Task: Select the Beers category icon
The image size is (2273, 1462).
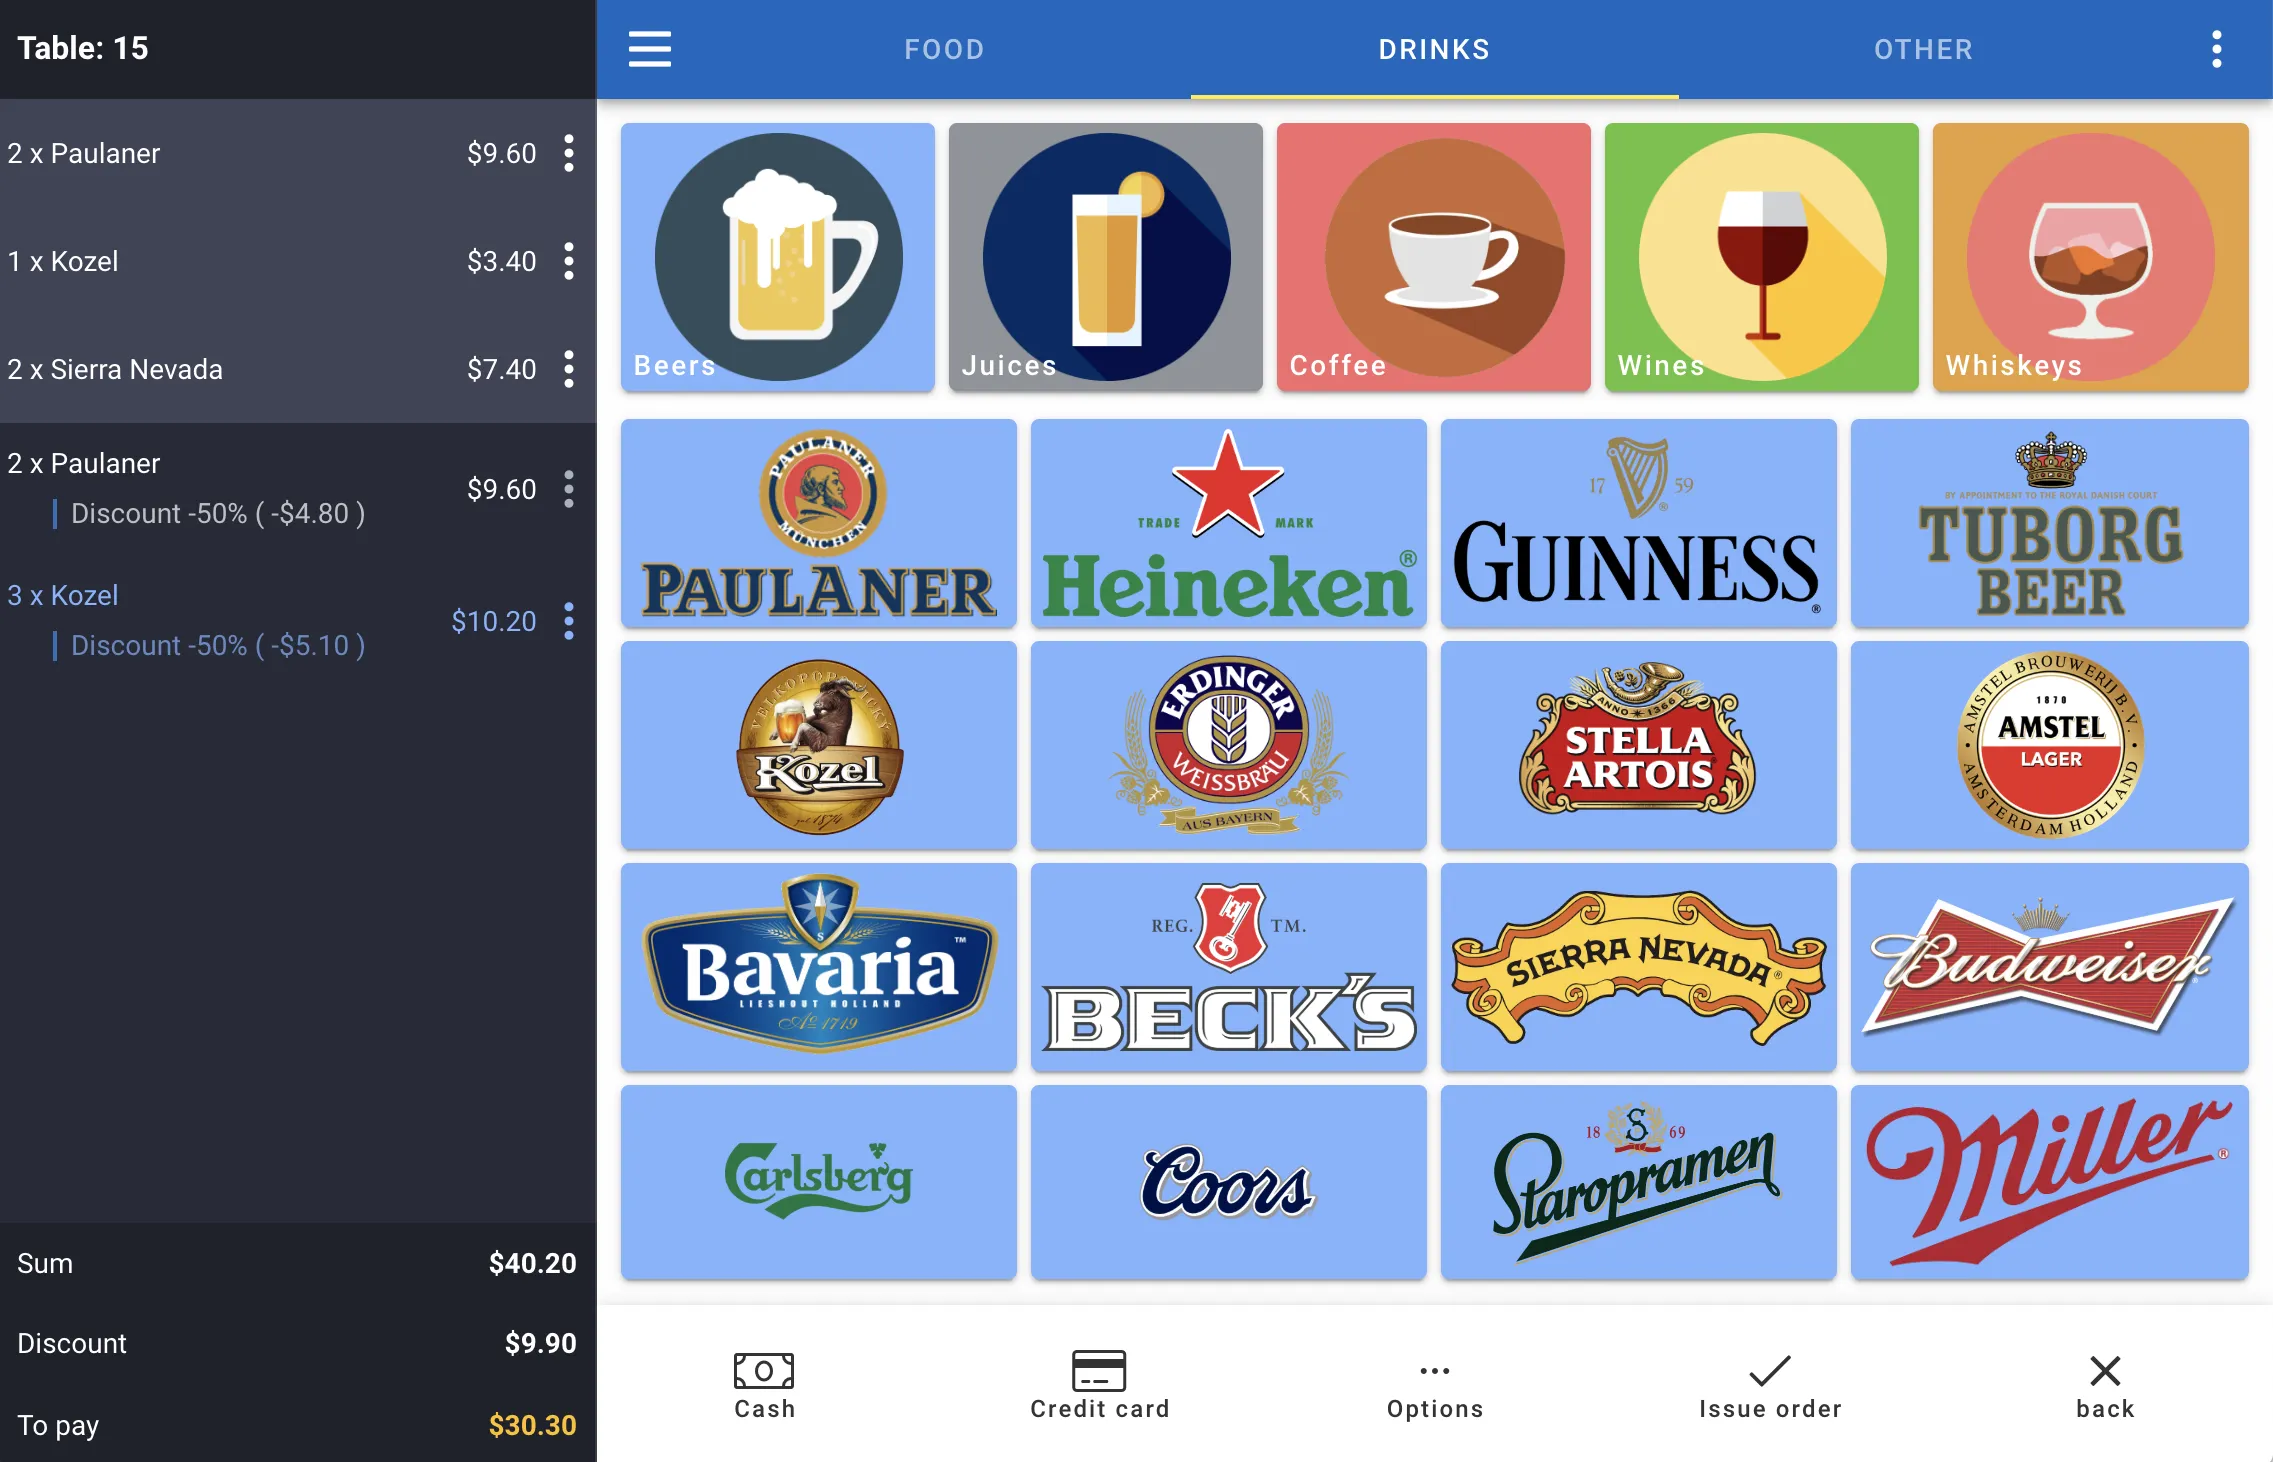Action: [779, 255]
